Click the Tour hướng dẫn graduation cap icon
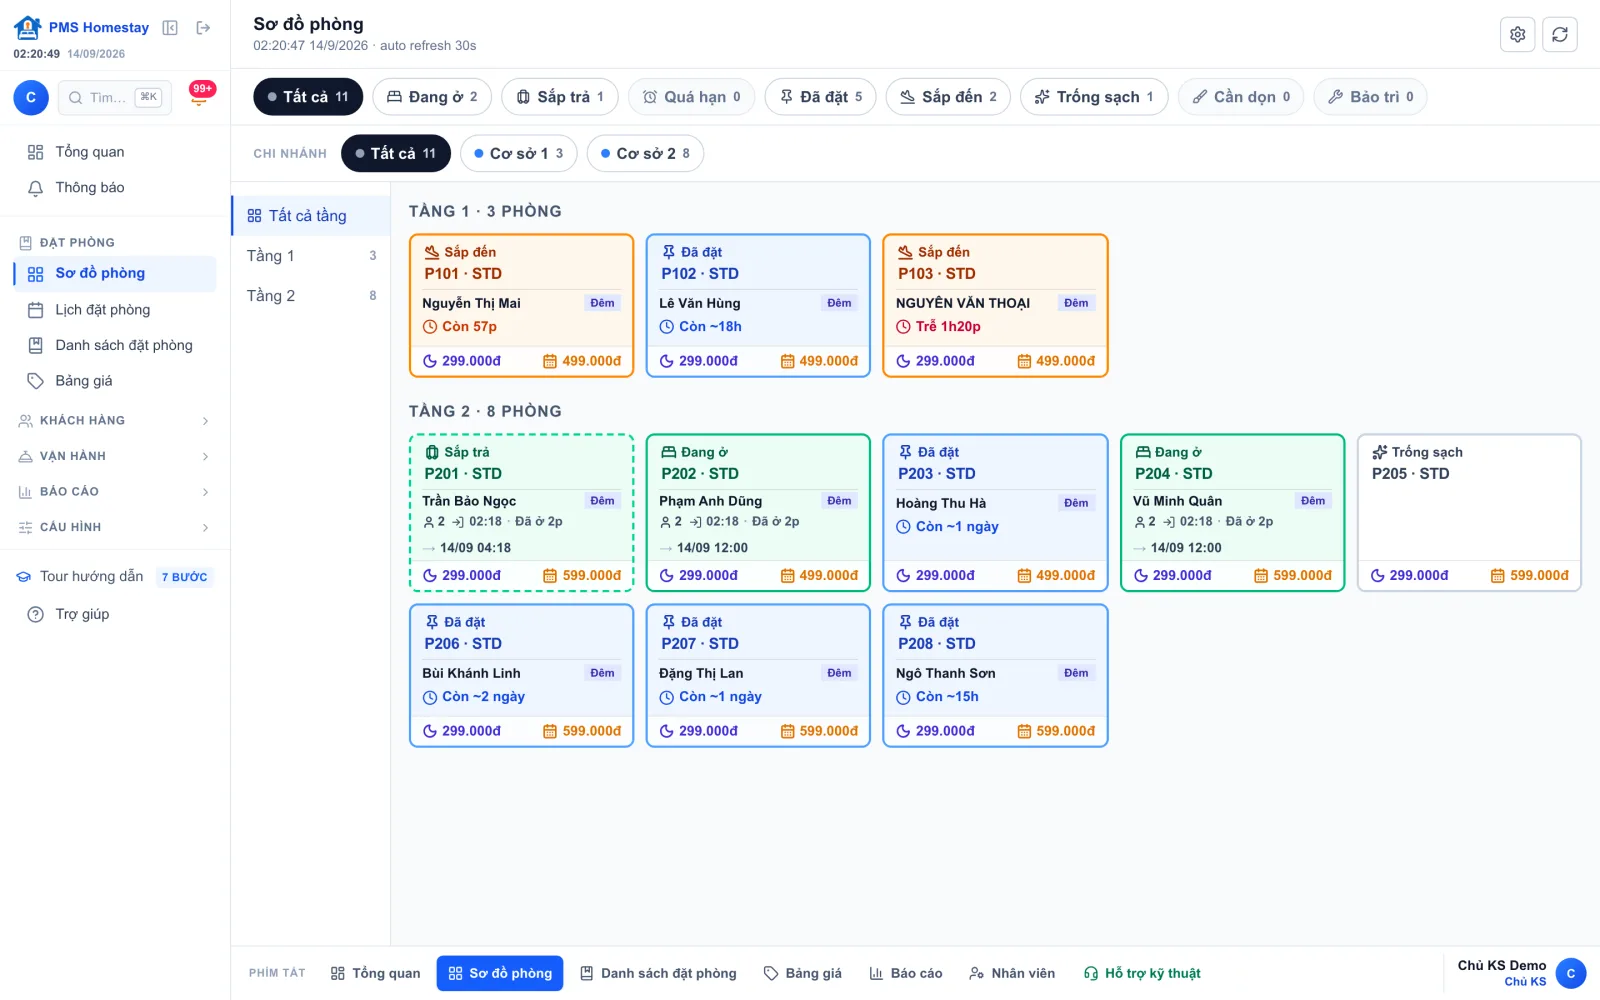The image size is (1600, 1000). click(23, 577)
